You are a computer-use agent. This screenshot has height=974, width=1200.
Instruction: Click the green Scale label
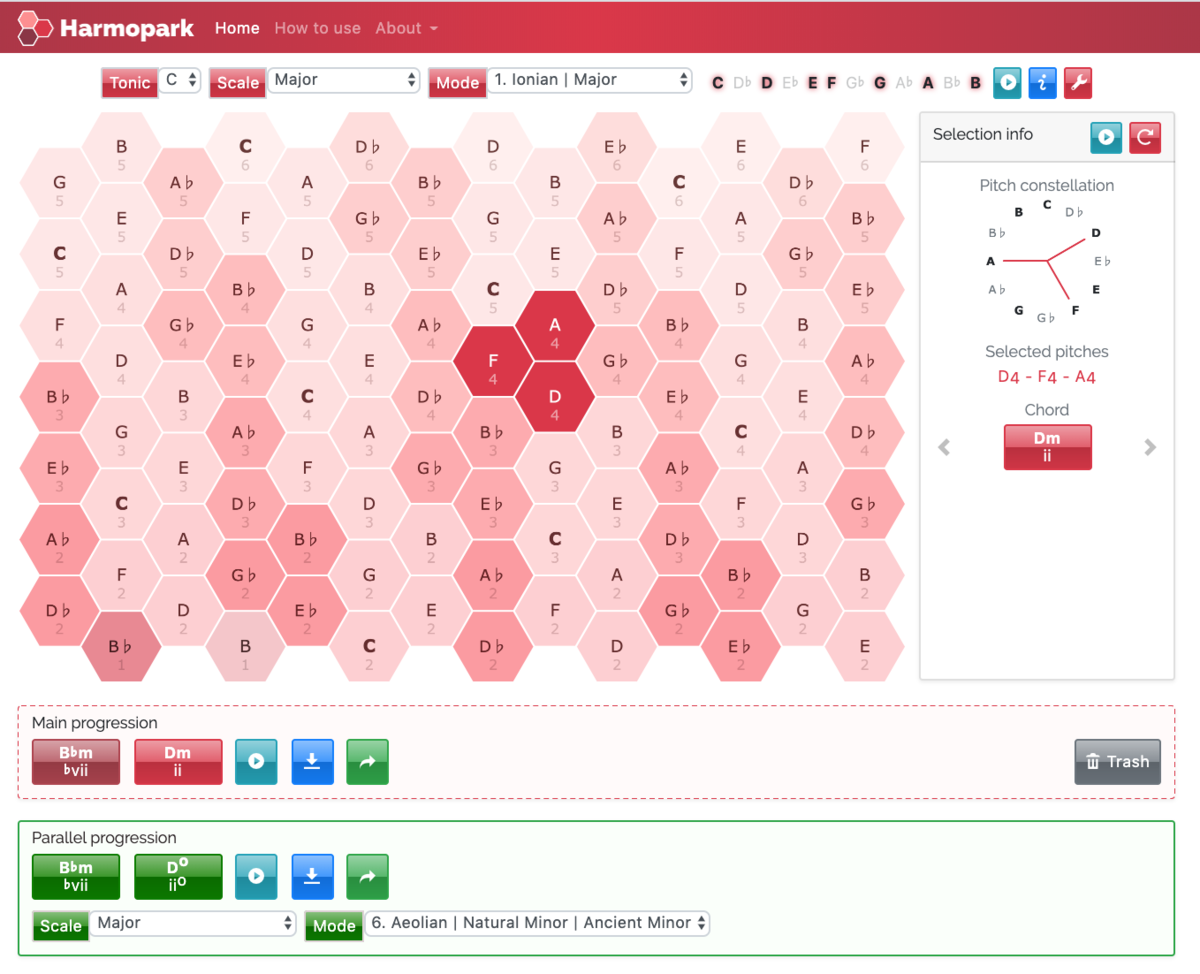click(60, 926)
